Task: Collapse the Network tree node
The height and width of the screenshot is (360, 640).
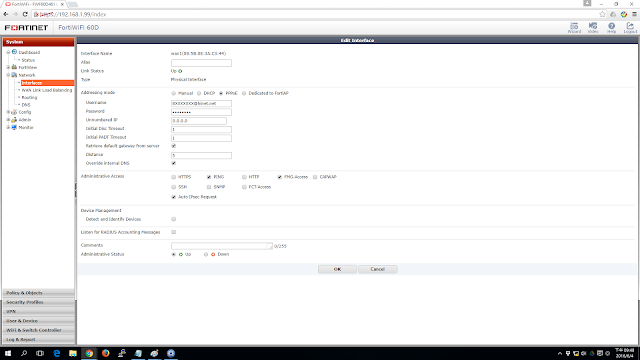Action: (x=8, y=75)
